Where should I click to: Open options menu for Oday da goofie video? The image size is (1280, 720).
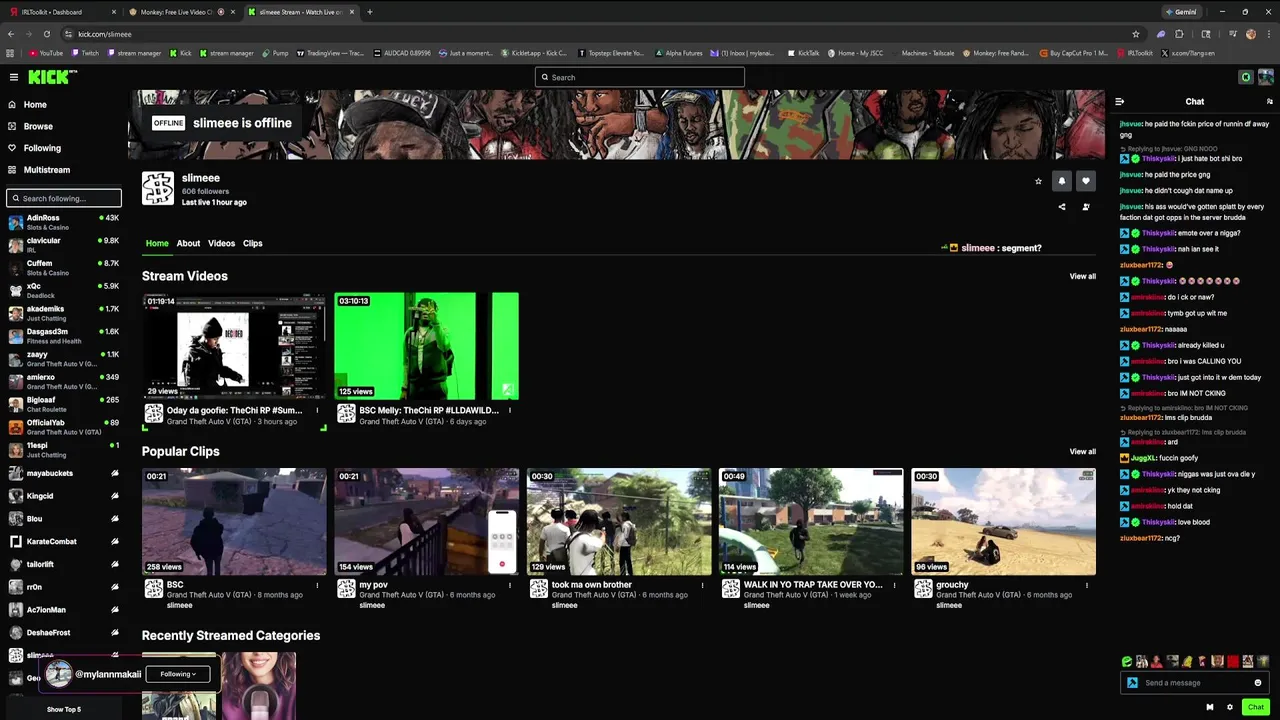pos(317,410)
